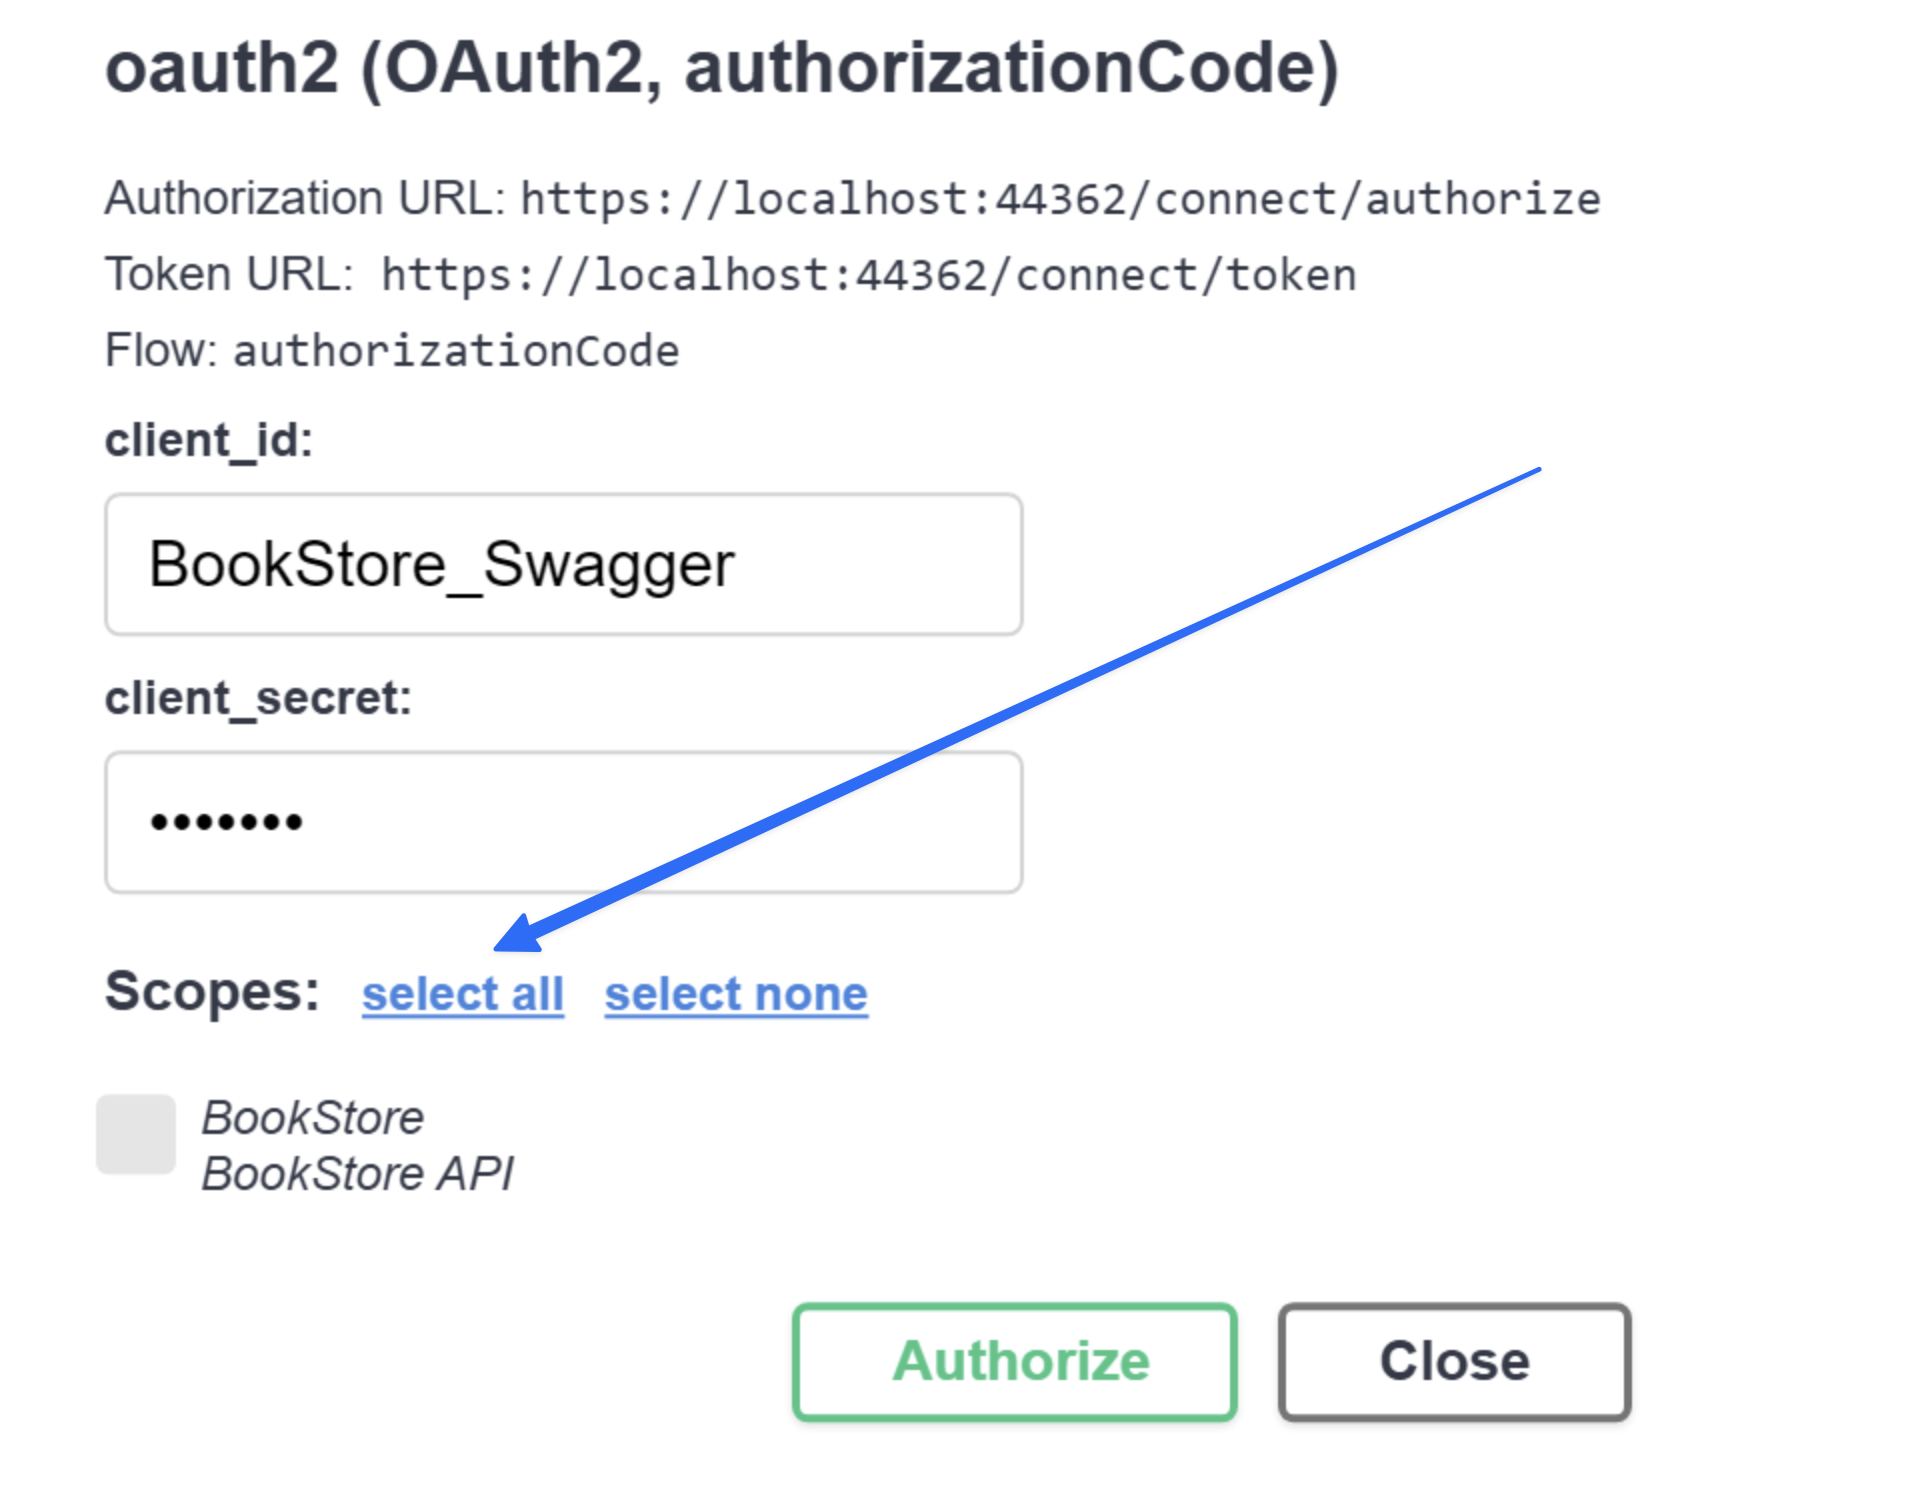Click the 'select all' scopes link

[x=463, y=994]
